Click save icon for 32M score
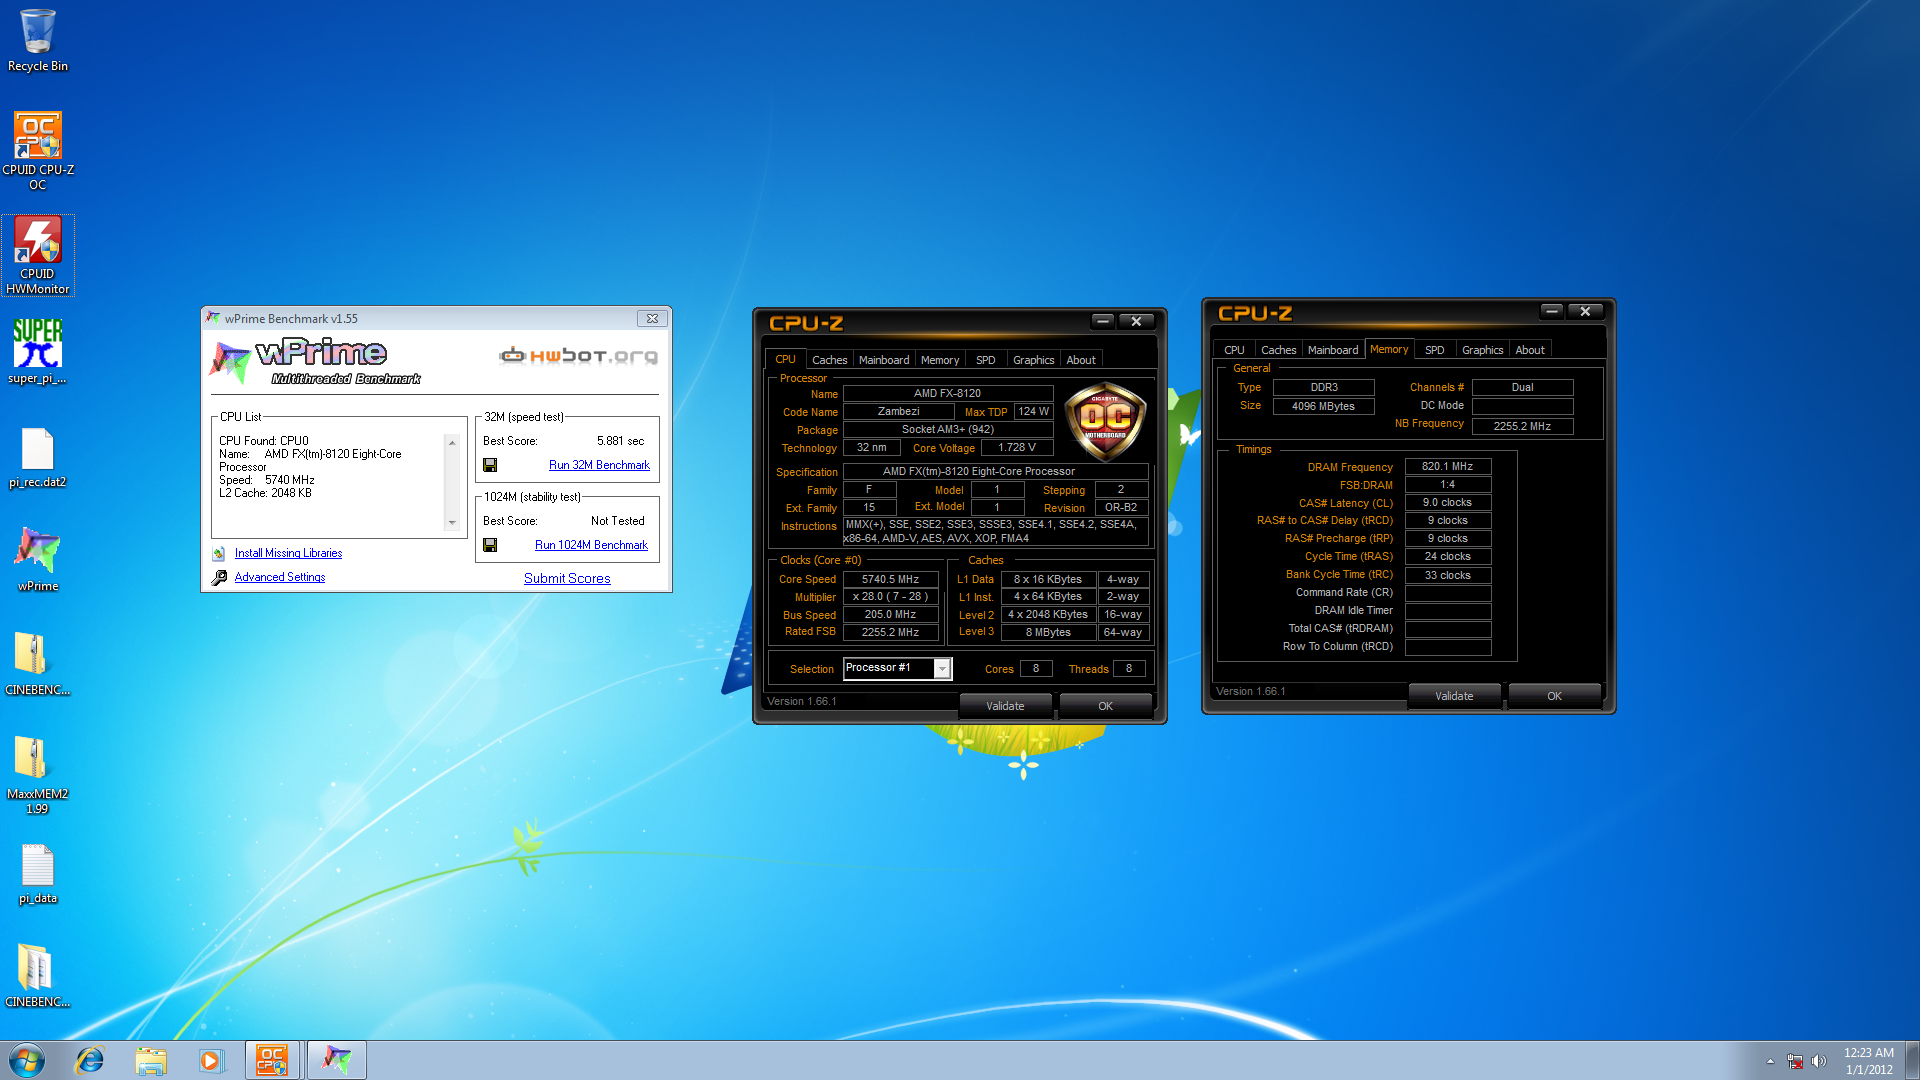 (490, 465)
